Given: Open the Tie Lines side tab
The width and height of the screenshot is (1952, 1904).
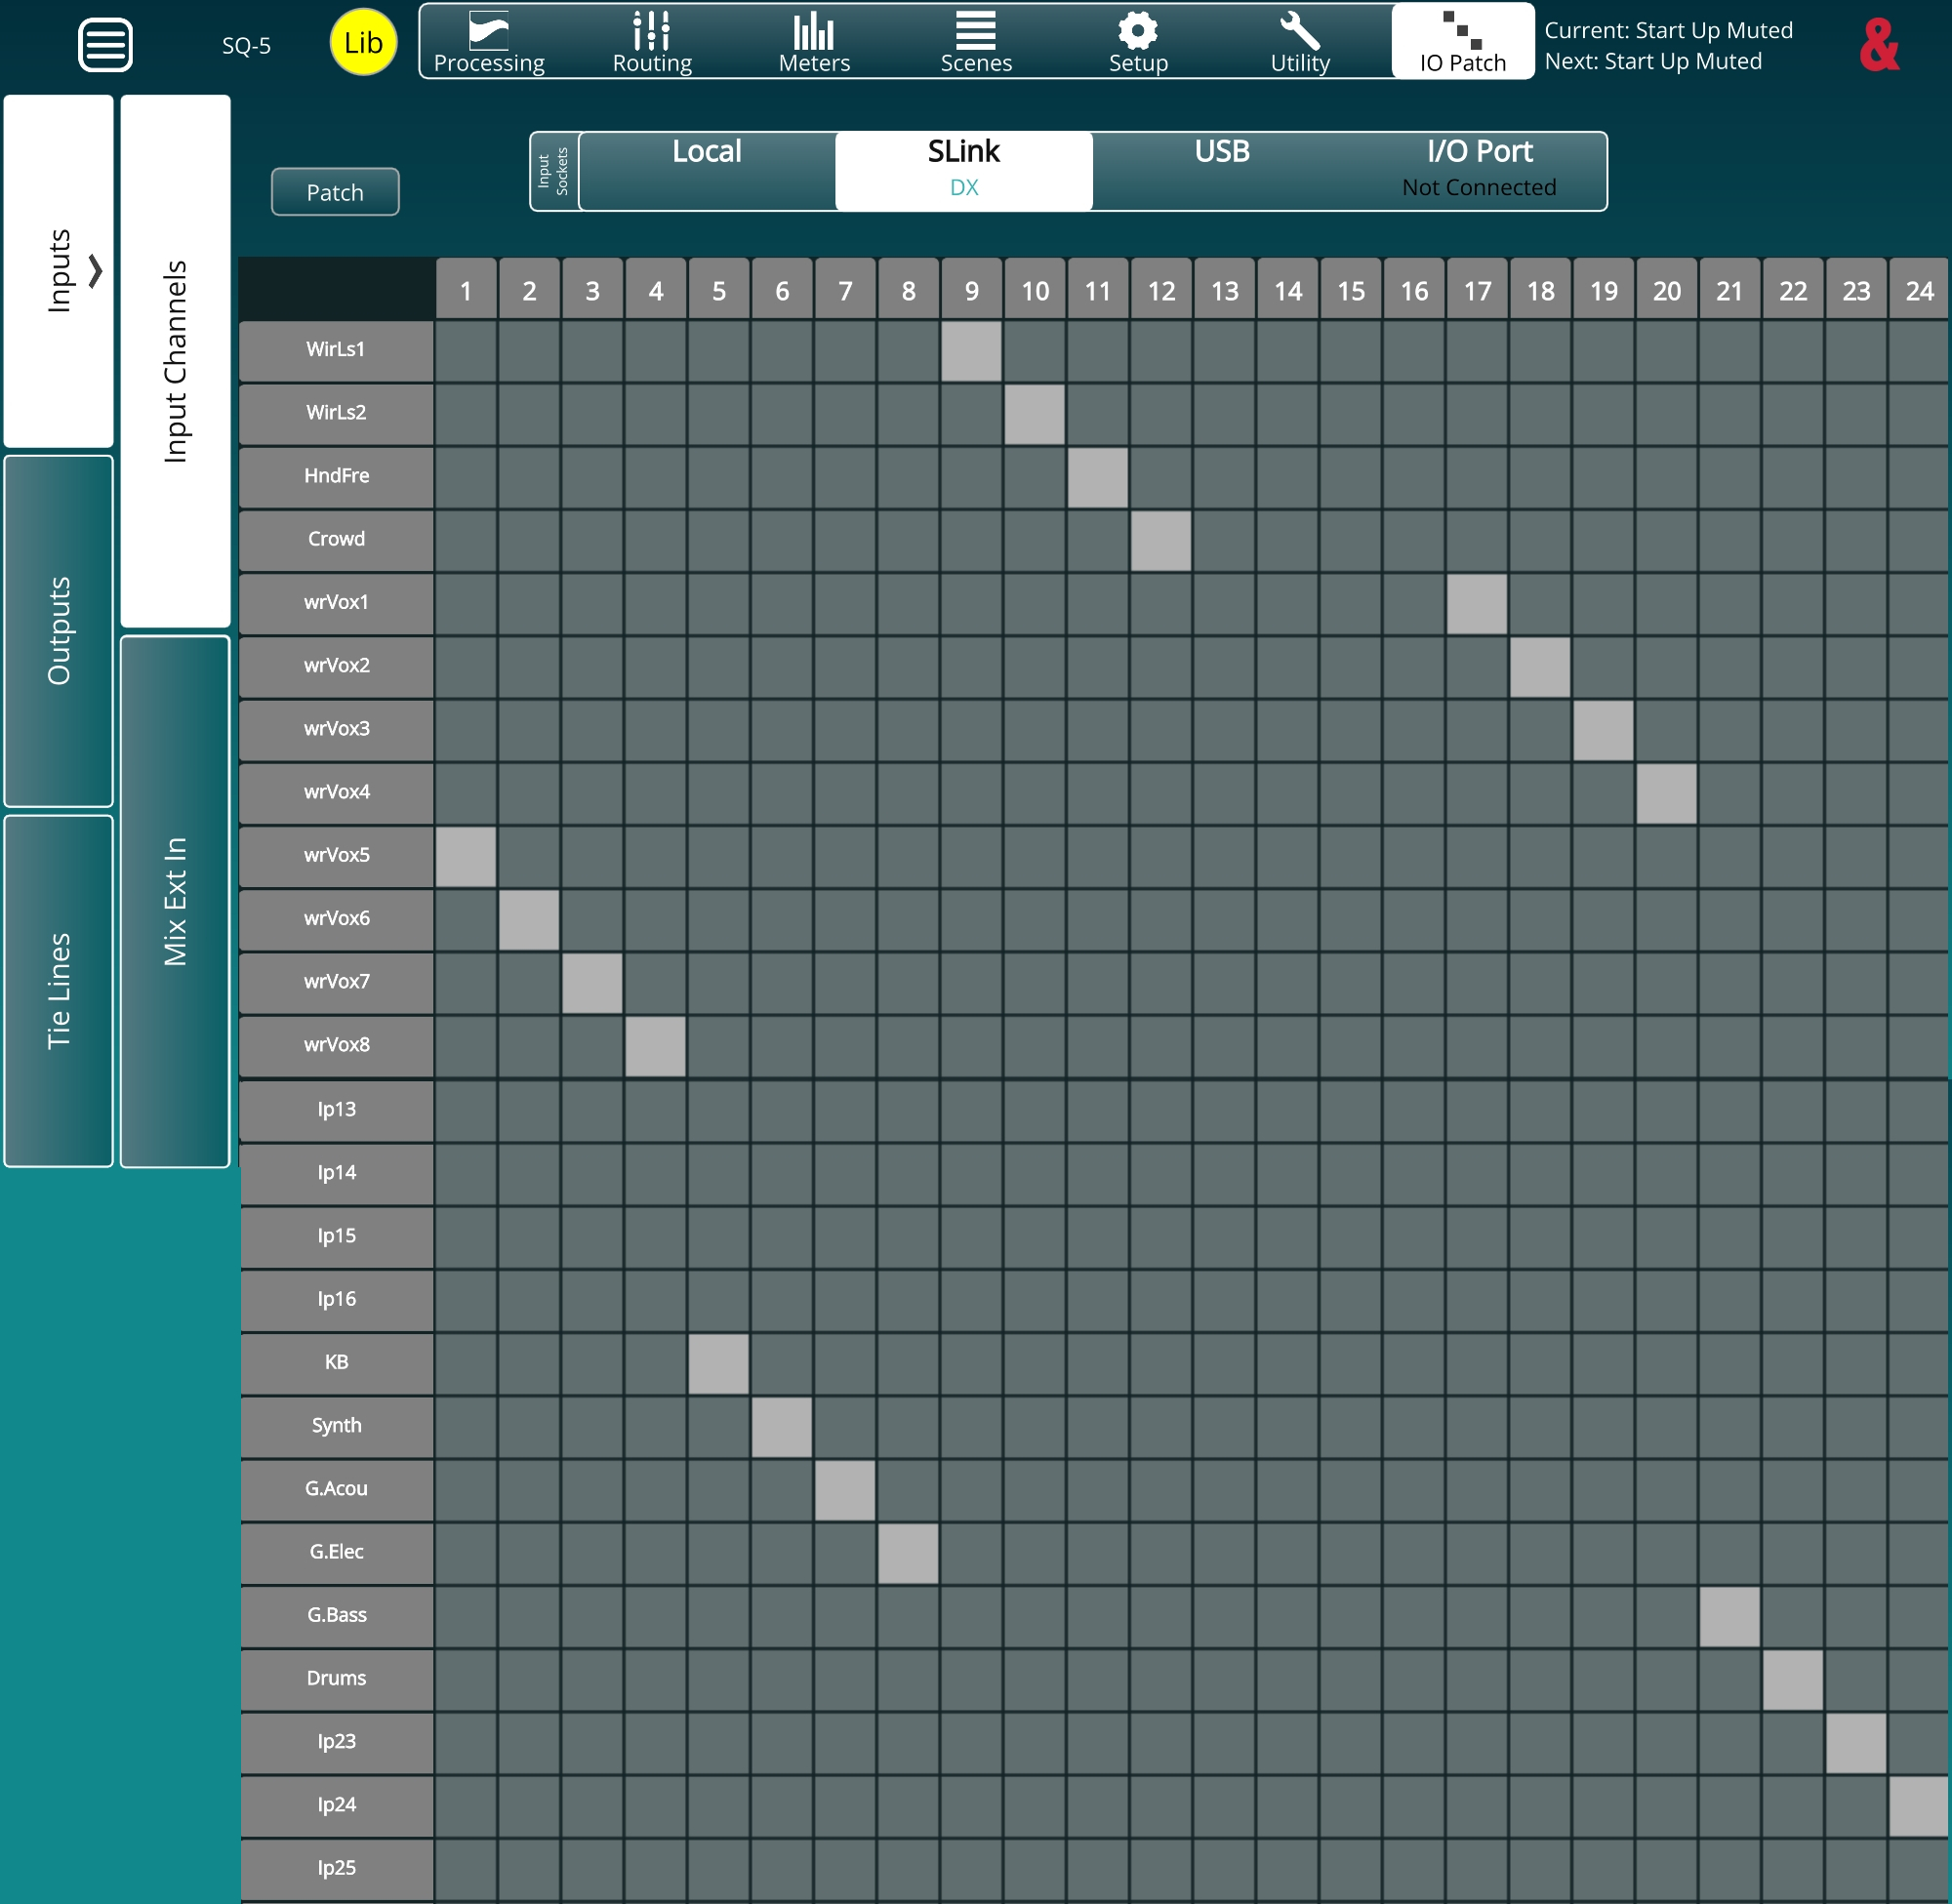Looking at the screenshot, I should [59, 991].
